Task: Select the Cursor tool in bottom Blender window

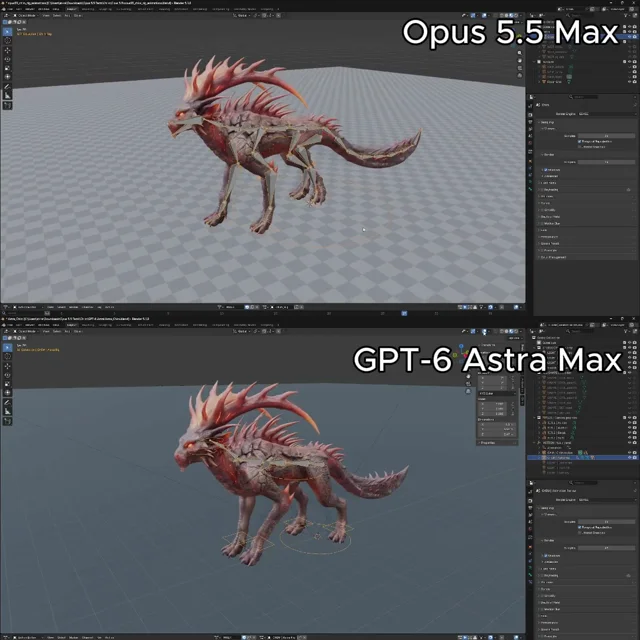Action: tap(7, 356)
